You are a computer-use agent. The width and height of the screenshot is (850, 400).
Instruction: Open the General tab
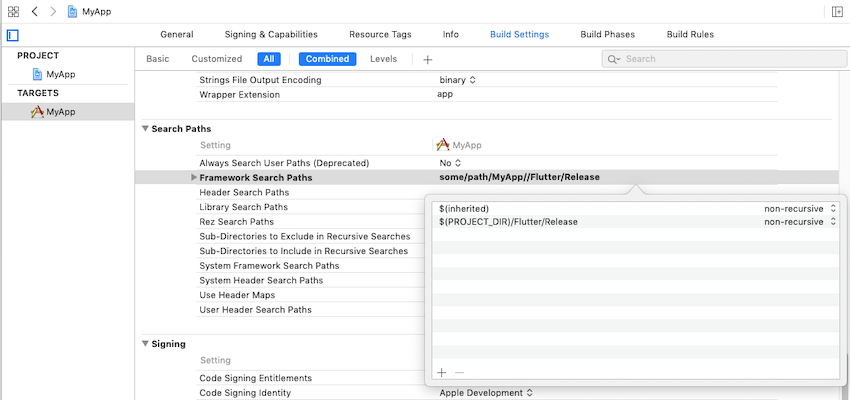(177, 34)
